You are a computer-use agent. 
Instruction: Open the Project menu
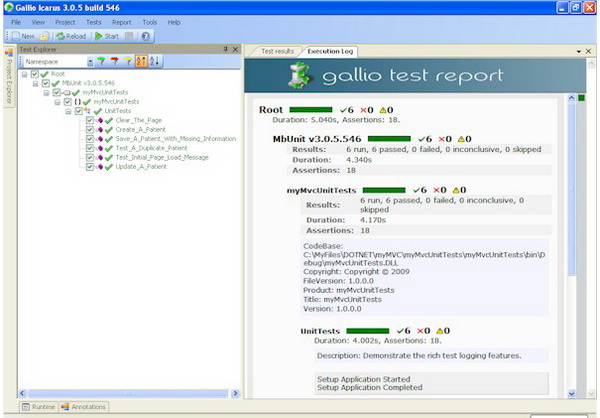click(65, 22)
